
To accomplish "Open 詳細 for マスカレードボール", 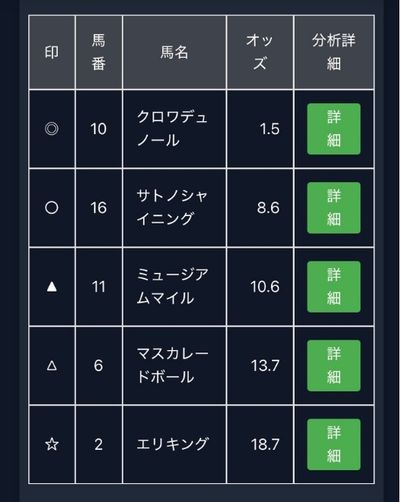I will tap(334, 366).
